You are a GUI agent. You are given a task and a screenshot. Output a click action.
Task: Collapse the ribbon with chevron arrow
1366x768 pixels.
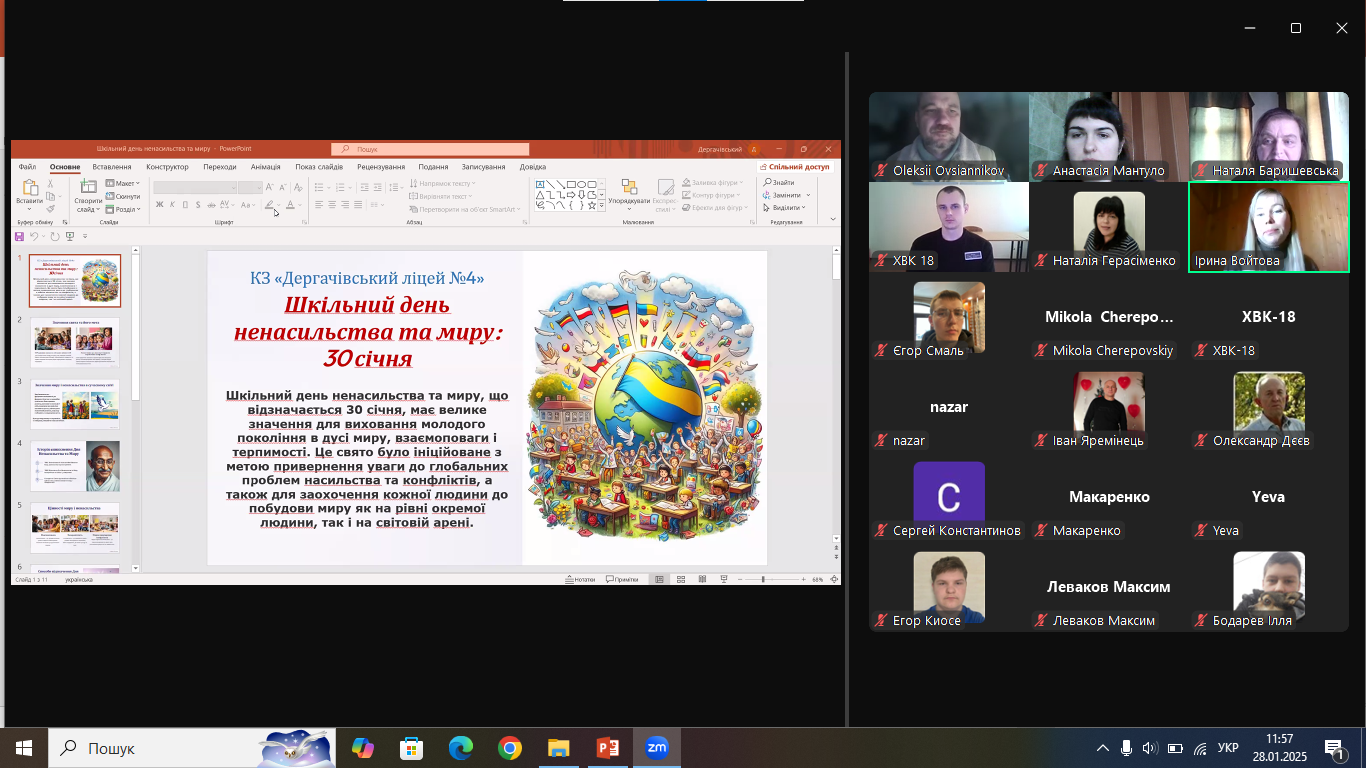tap(833, 219)
